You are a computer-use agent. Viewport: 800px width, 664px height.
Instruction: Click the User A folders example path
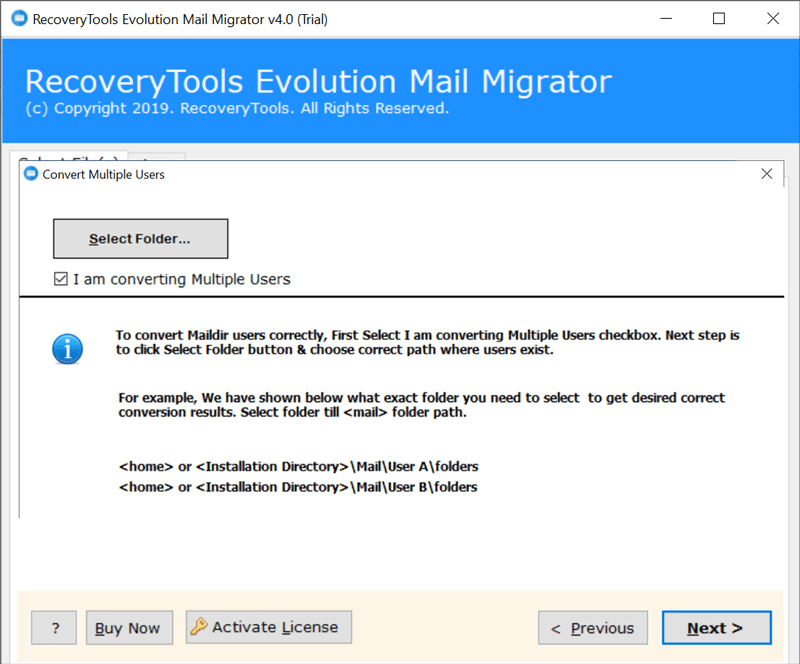[298, 466]
